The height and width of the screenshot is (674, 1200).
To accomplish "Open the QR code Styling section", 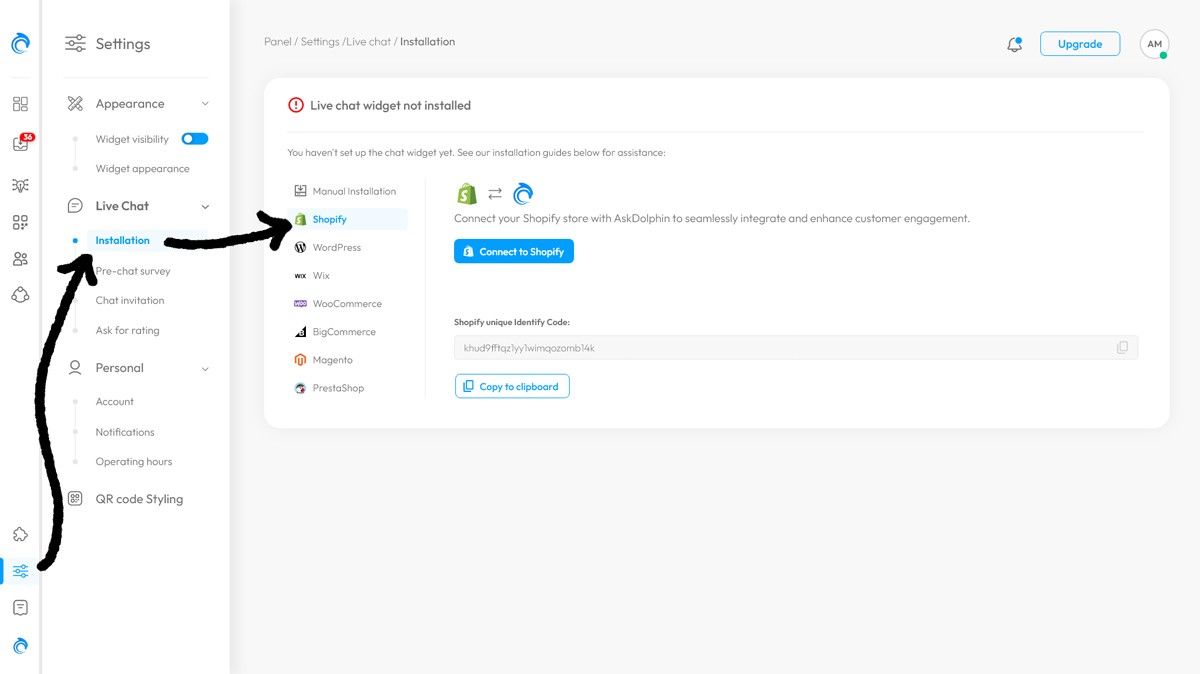I will (139, 499).
